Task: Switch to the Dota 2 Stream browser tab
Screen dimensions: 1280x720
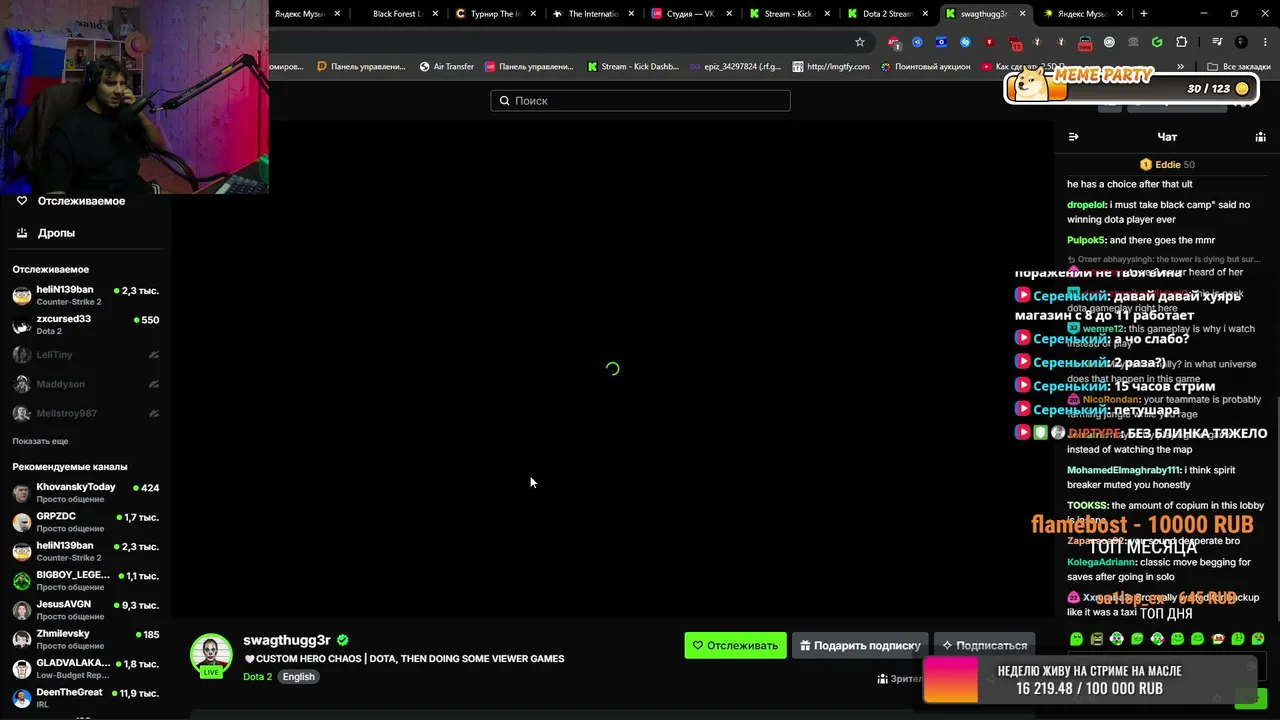Action: [x=887, y=14]
